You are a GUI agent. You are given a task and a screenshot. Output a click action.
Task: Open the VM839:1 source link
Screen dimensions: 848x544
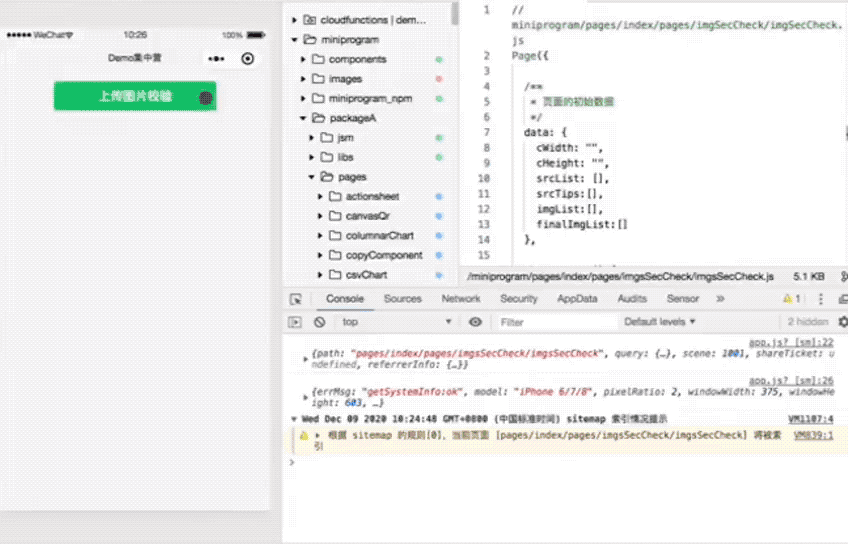click(x=813, y=435)
